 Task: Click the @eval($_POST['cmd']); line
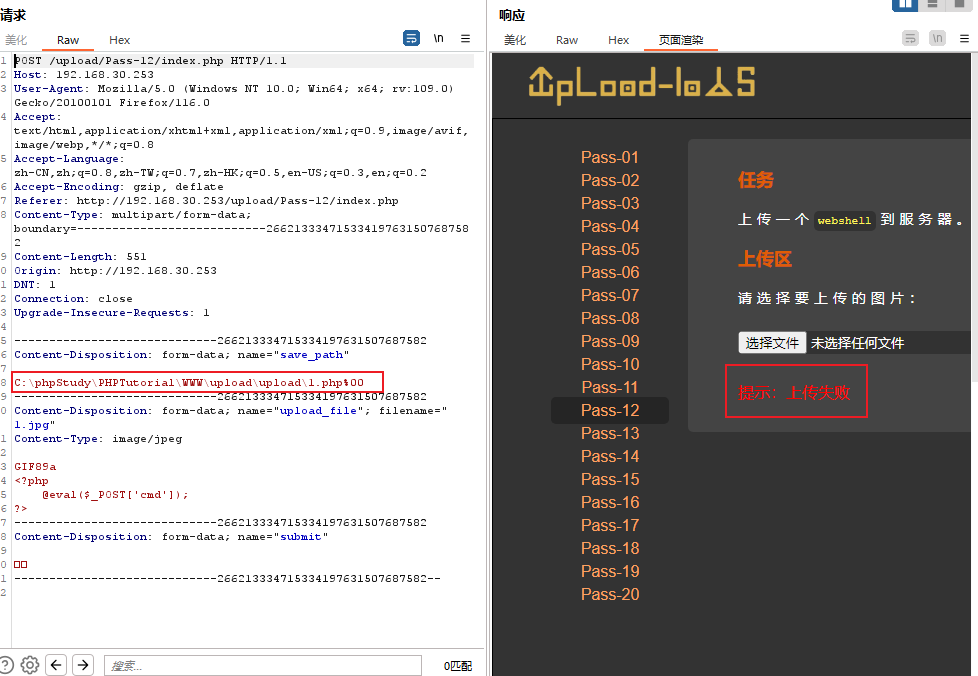[x=115, y=495]
